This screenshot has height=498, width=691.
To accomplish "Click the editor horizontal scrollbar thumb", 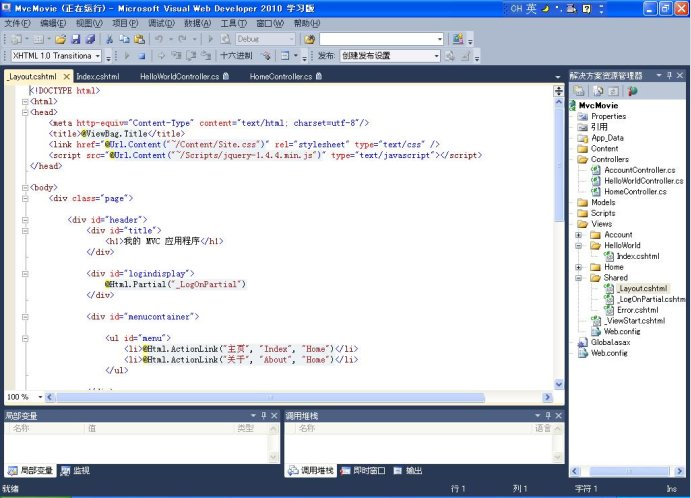I will [271, 398].
